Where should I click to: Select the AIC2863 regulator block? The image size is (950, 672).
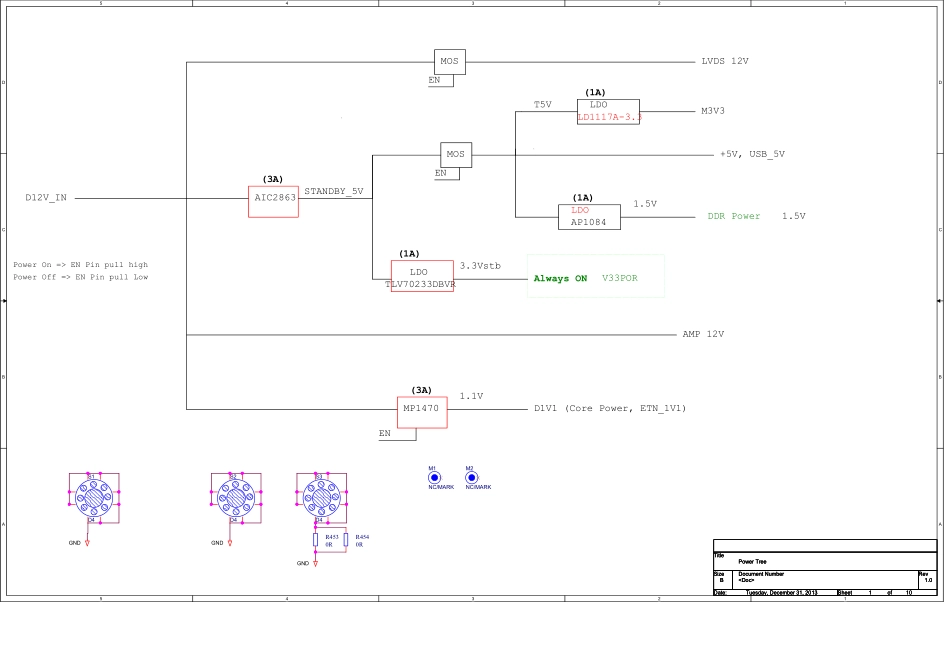pos(273,200)
